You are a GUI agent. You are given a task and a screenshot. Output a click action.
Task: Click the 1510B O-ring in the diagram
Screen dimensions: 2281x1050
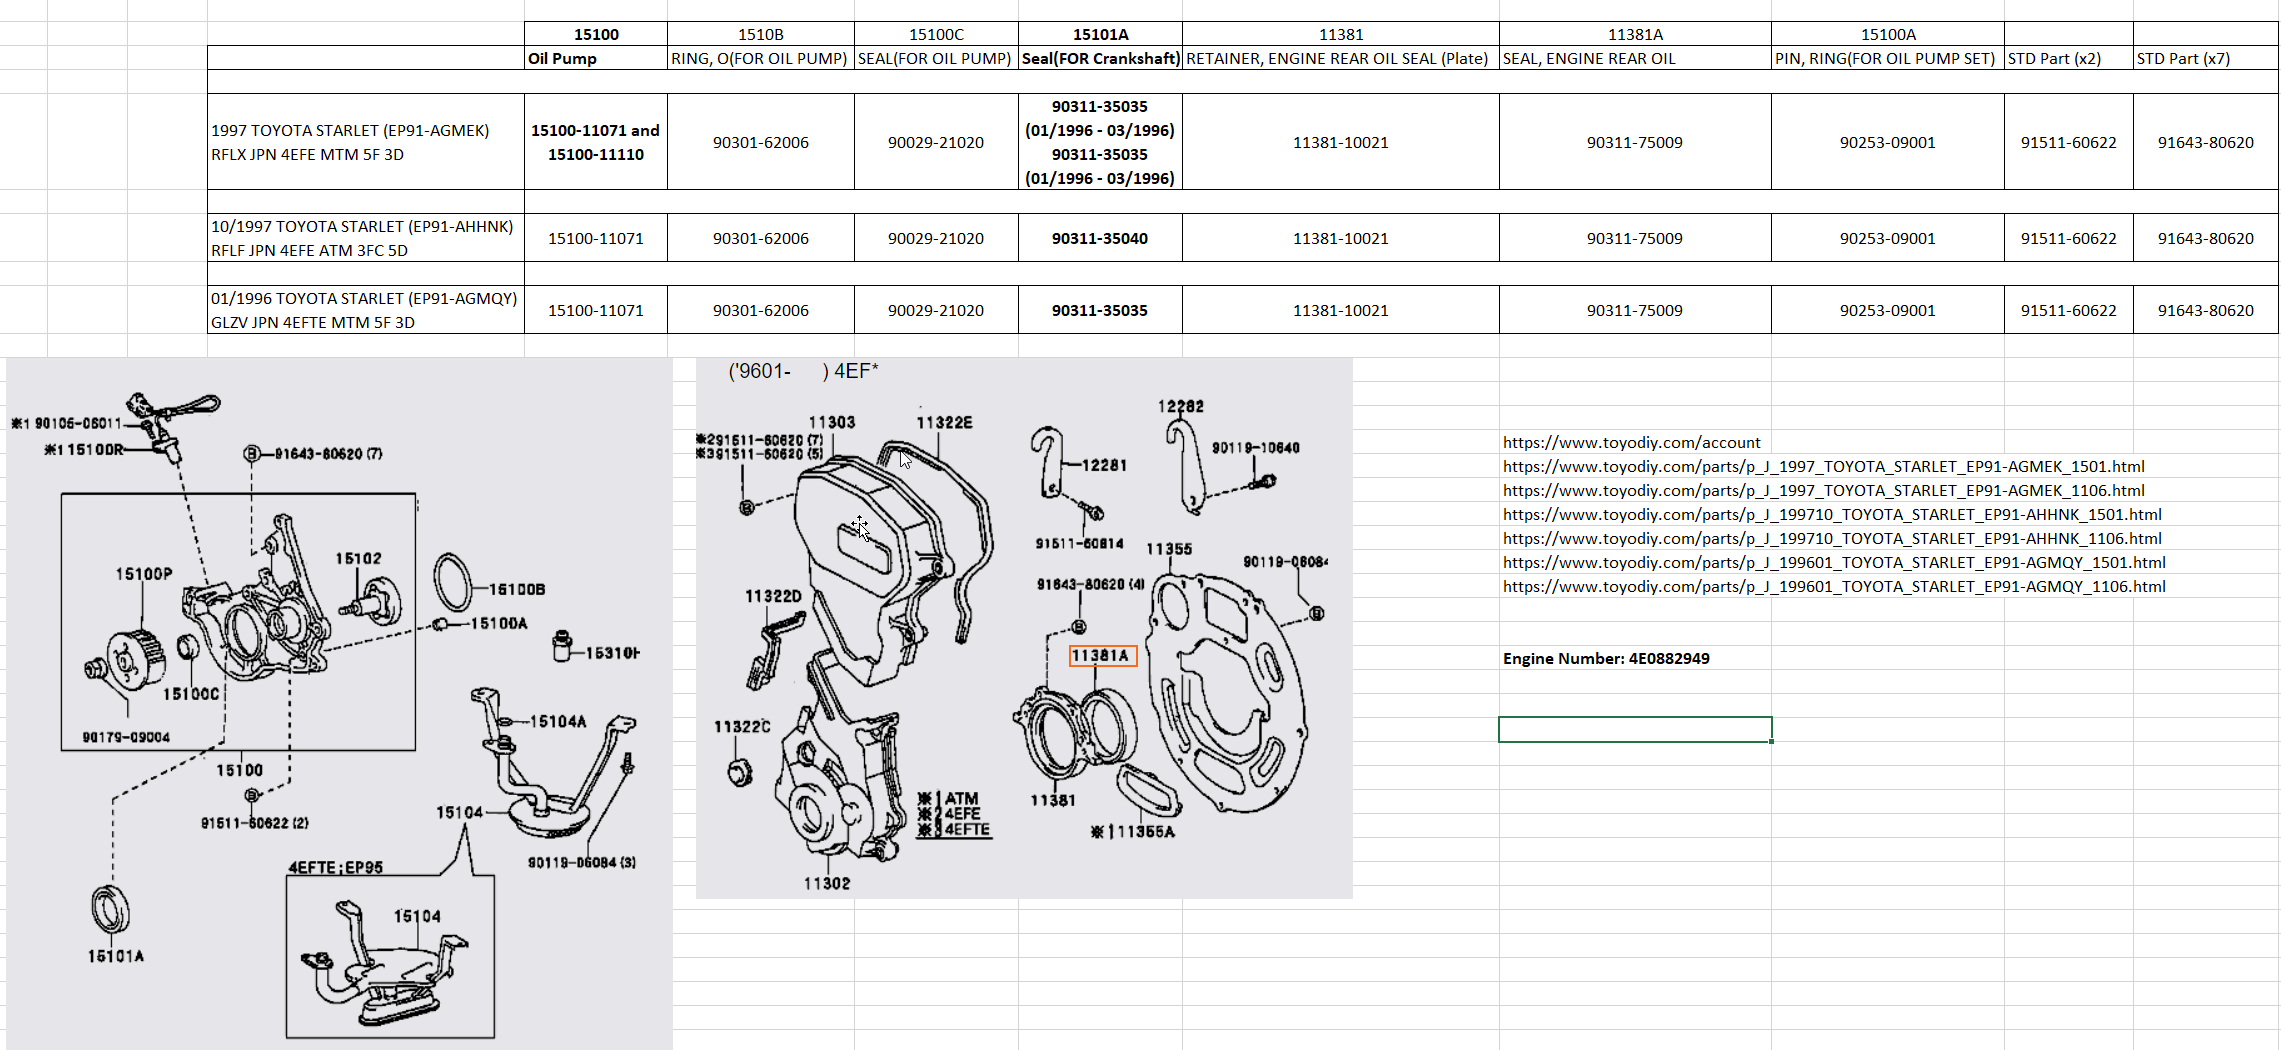pos(452,581)
